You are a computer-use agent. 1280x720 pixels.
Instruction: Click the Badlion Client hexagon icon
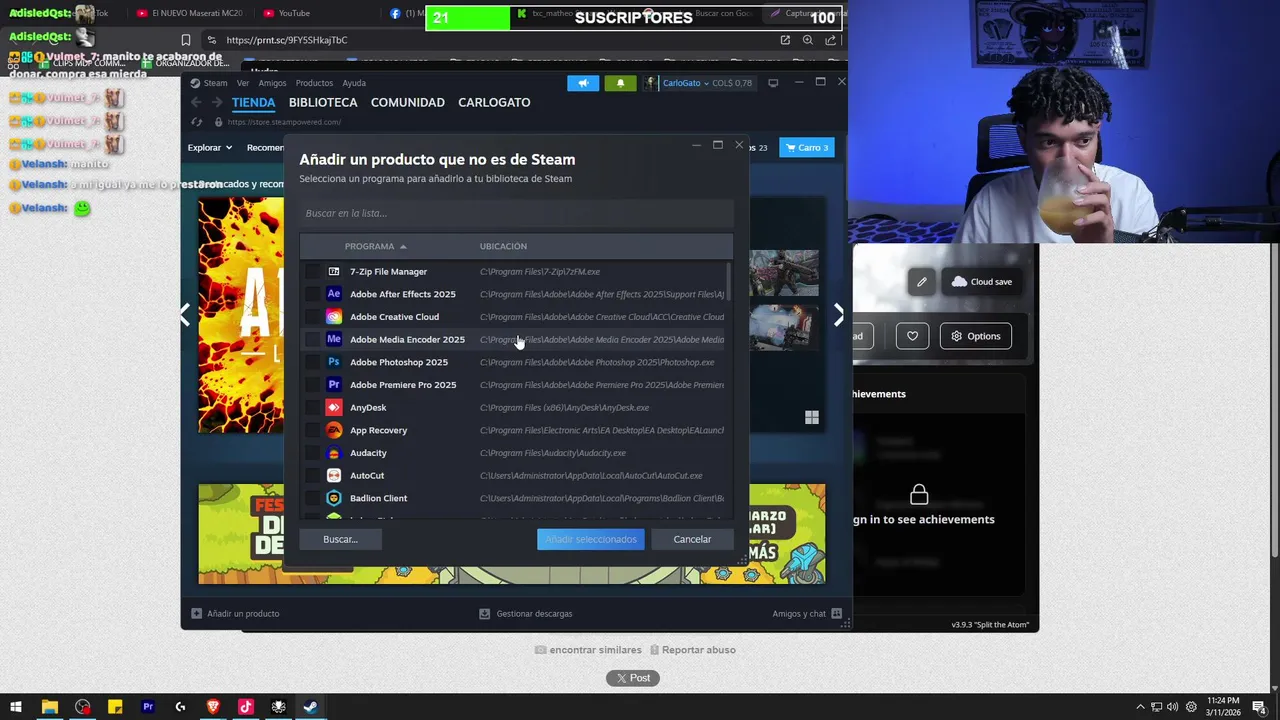click(x=334, y=498)
